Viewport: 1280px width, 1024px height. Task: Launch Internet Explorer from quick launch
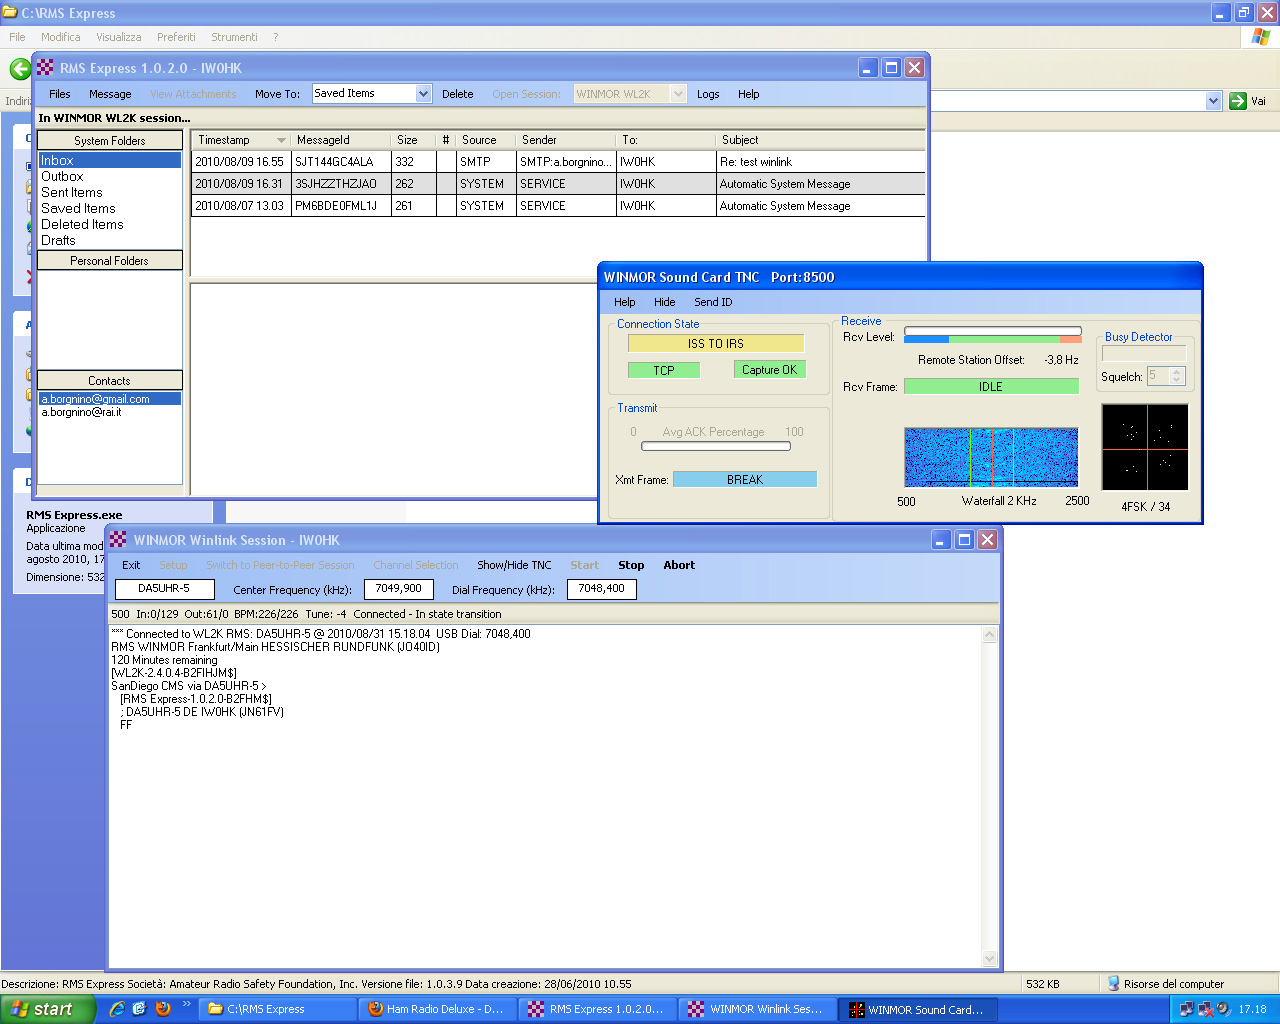pos(117,1009)
